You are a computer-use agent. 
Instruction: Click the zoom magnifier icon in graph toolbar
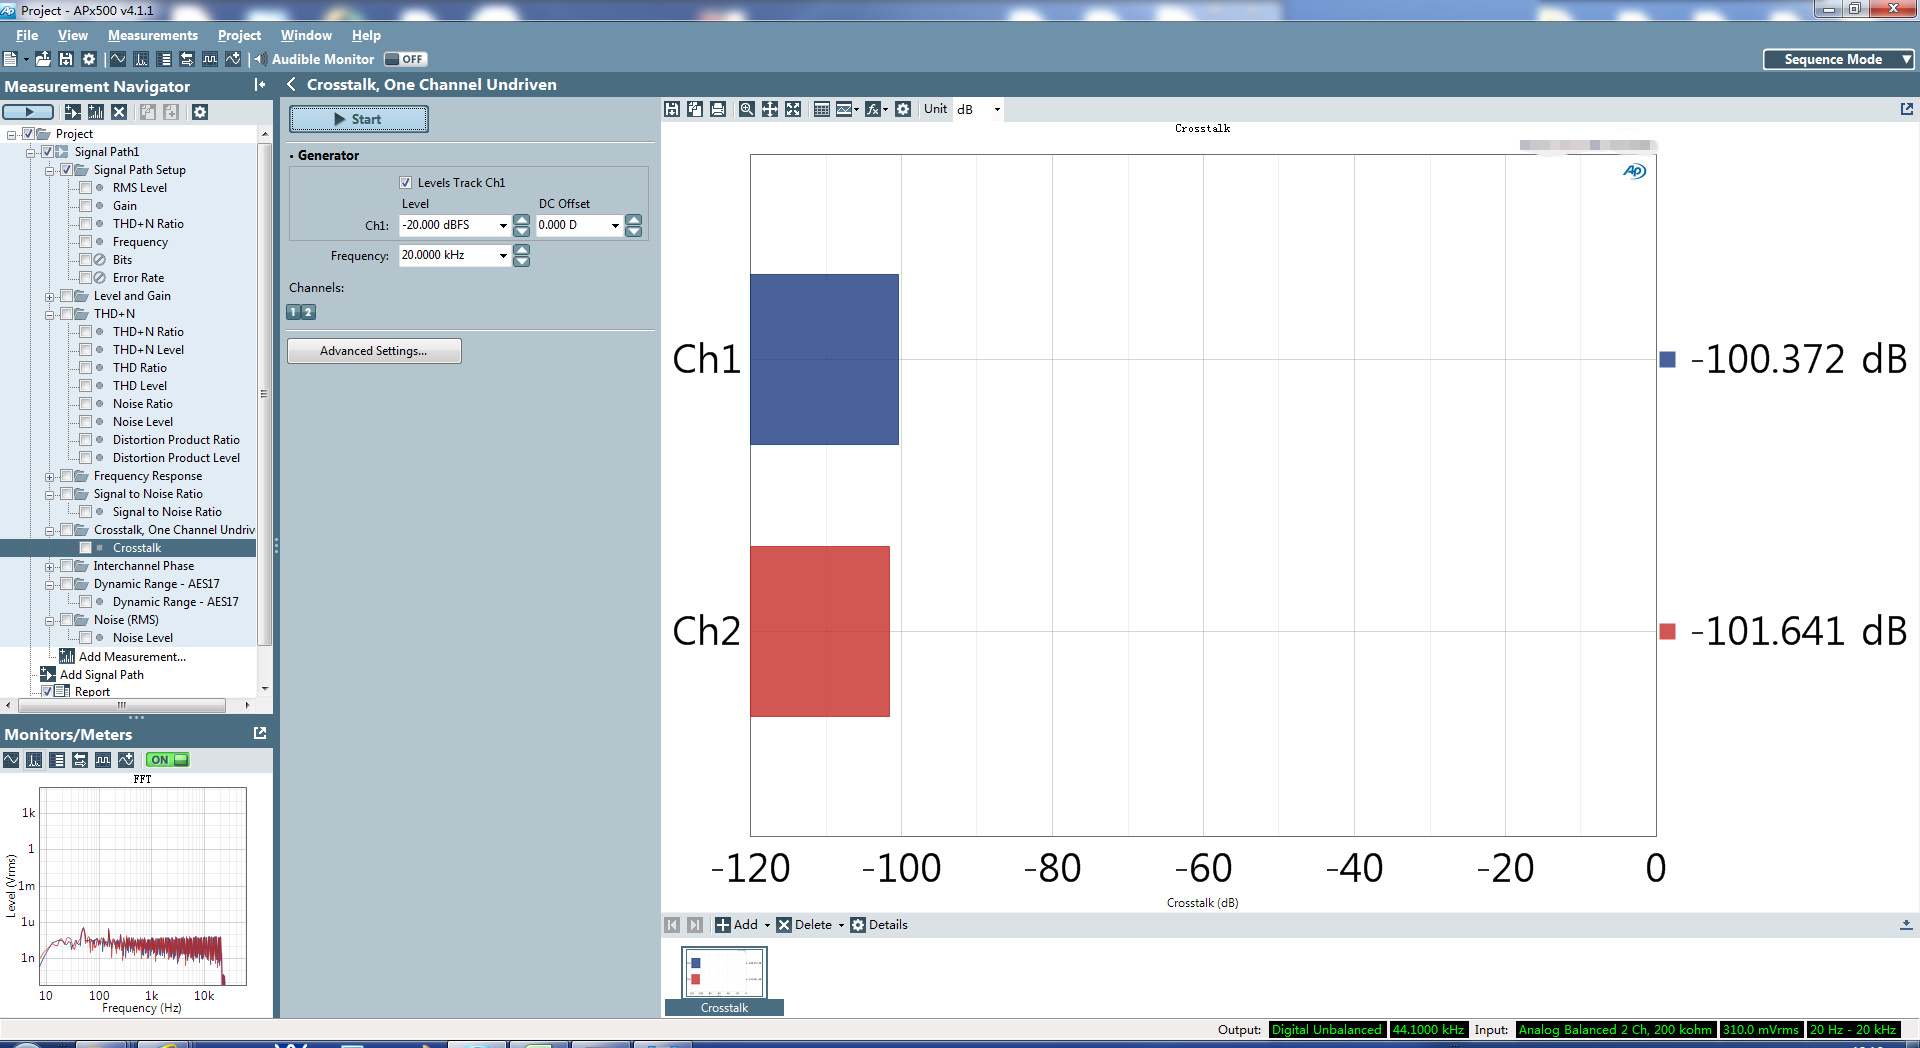tap(746, 109)
